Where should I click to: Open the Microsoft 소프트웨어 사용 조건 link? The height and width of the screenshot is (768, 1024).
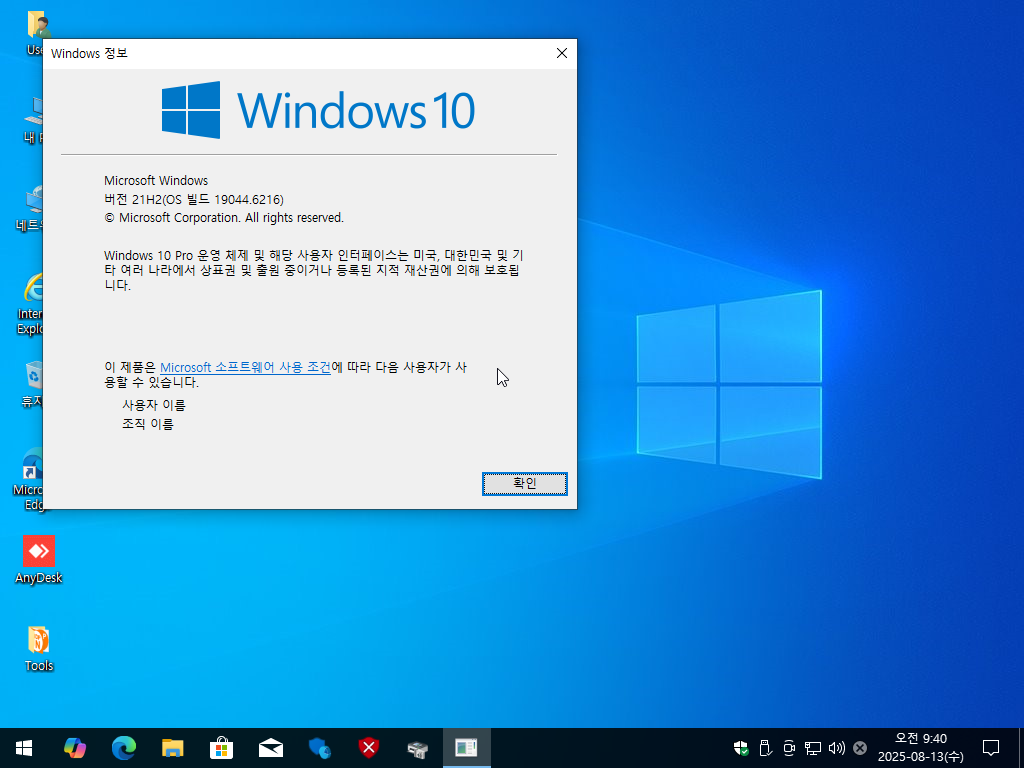pos(245,367)
